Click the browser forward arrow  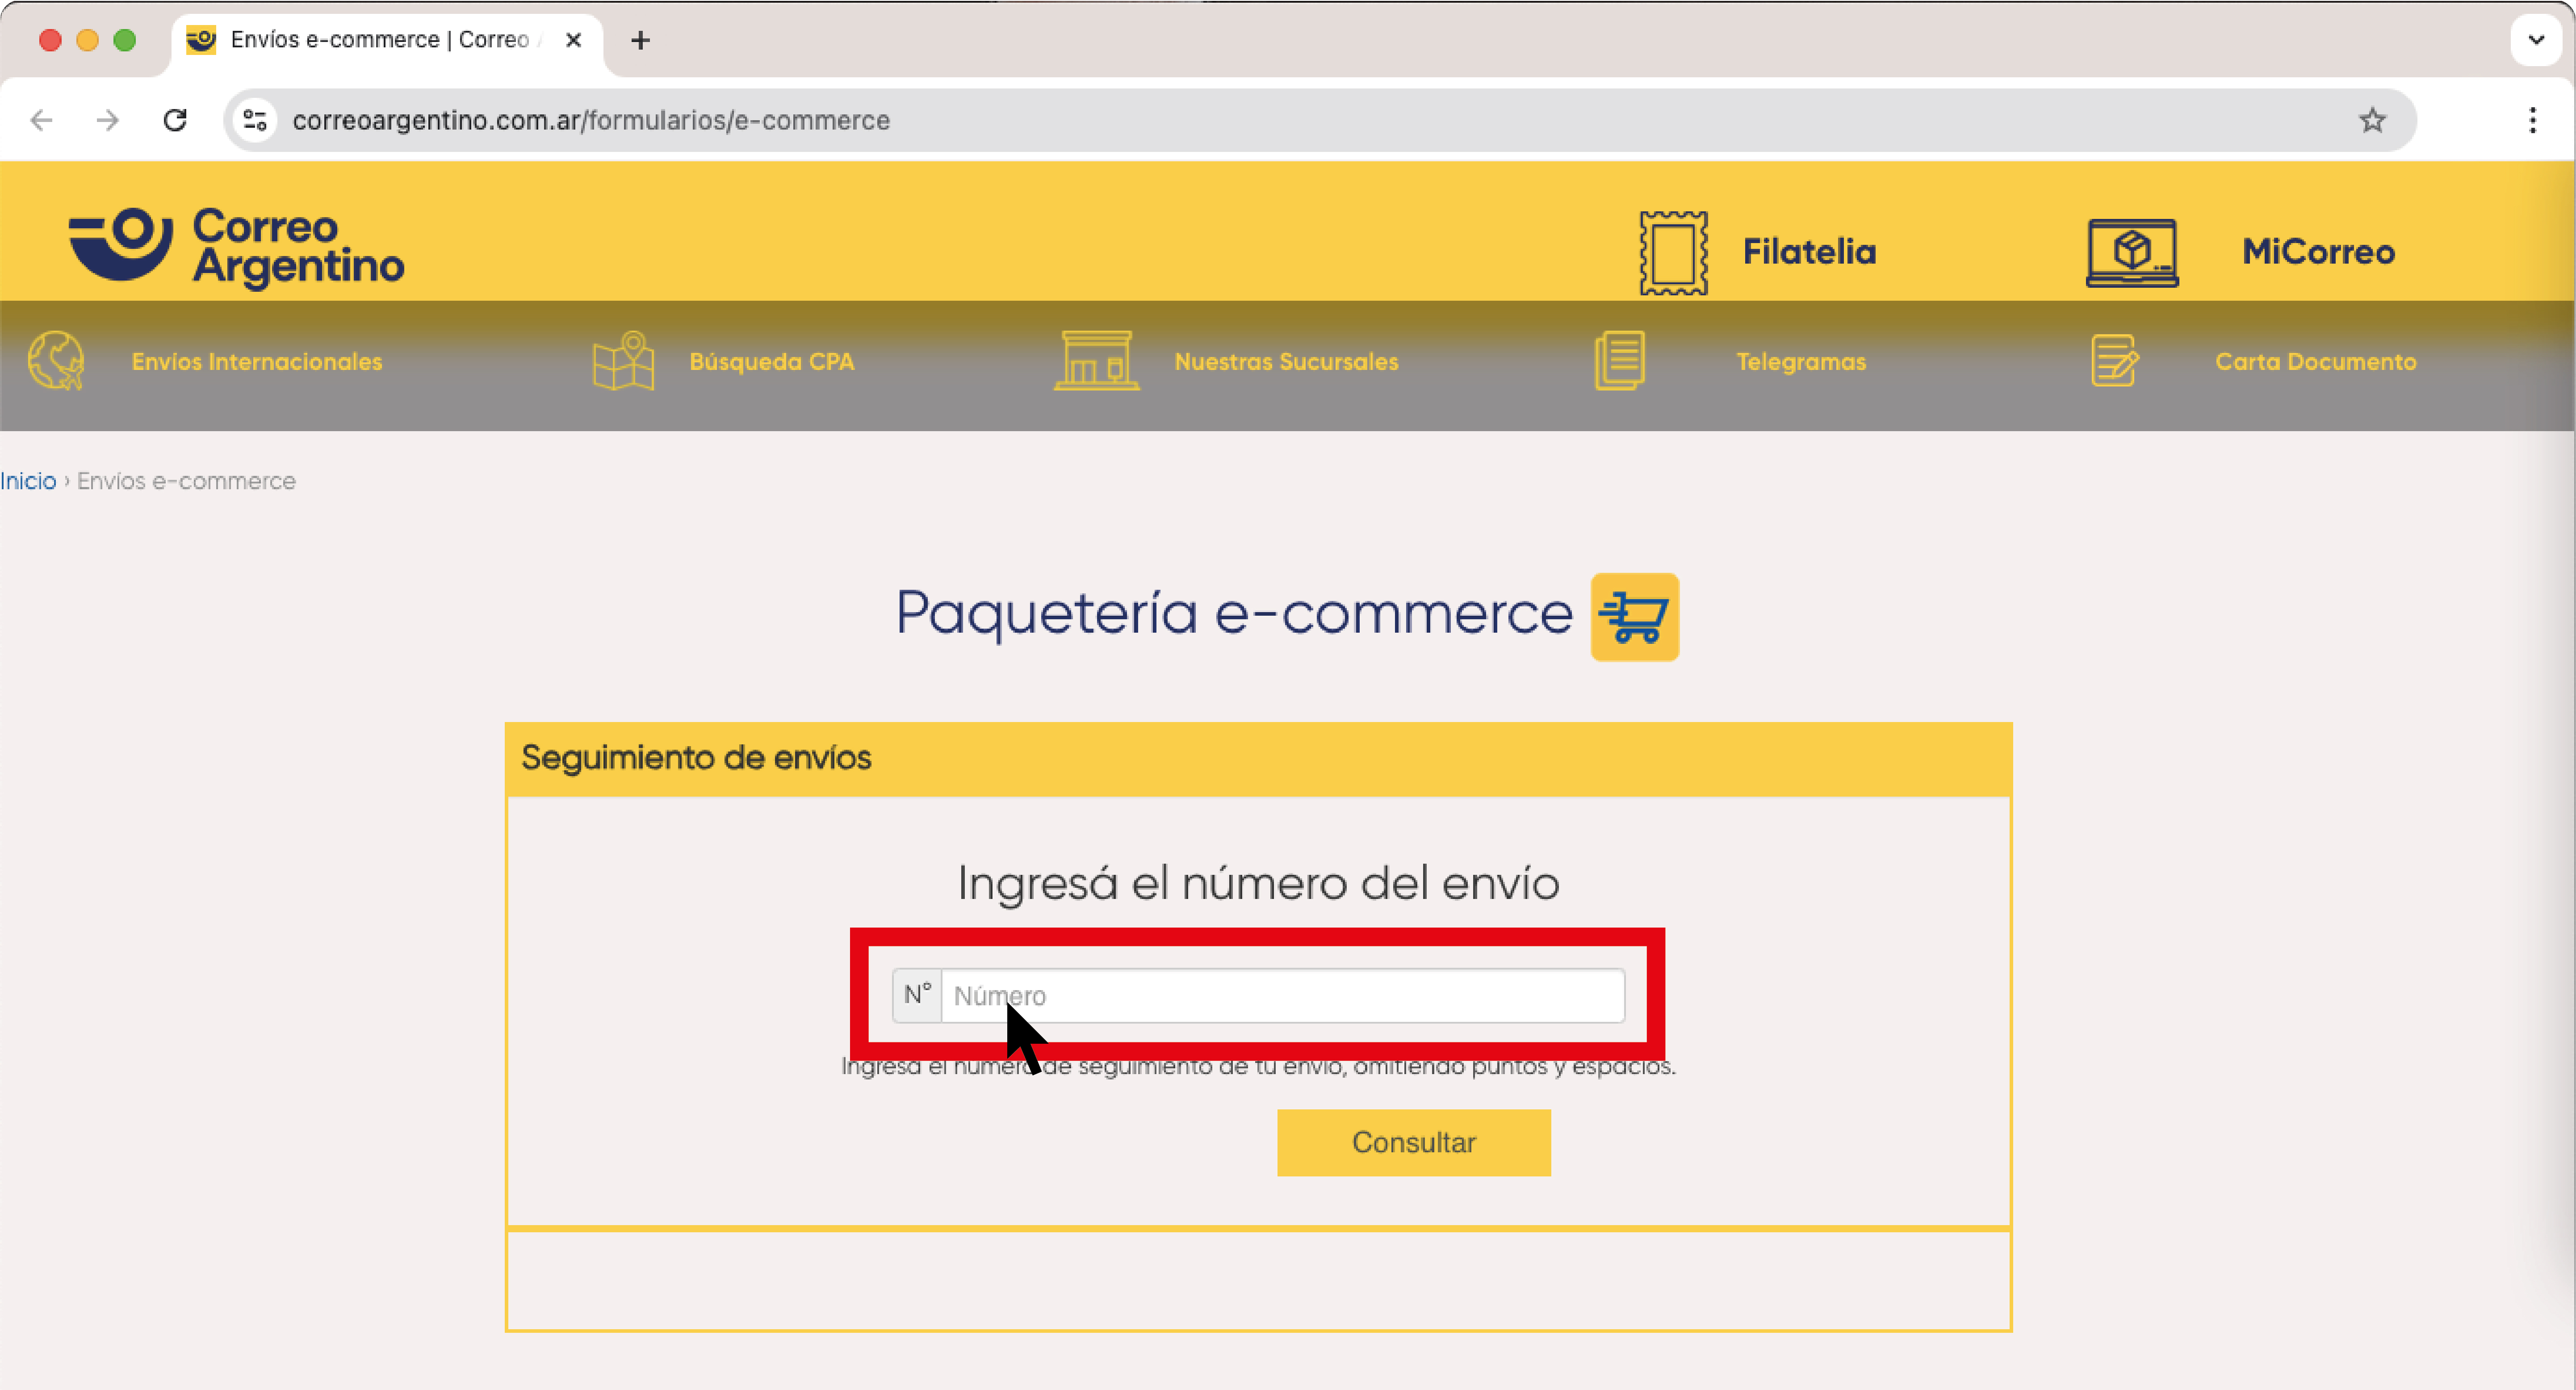(x=107, y=120)
